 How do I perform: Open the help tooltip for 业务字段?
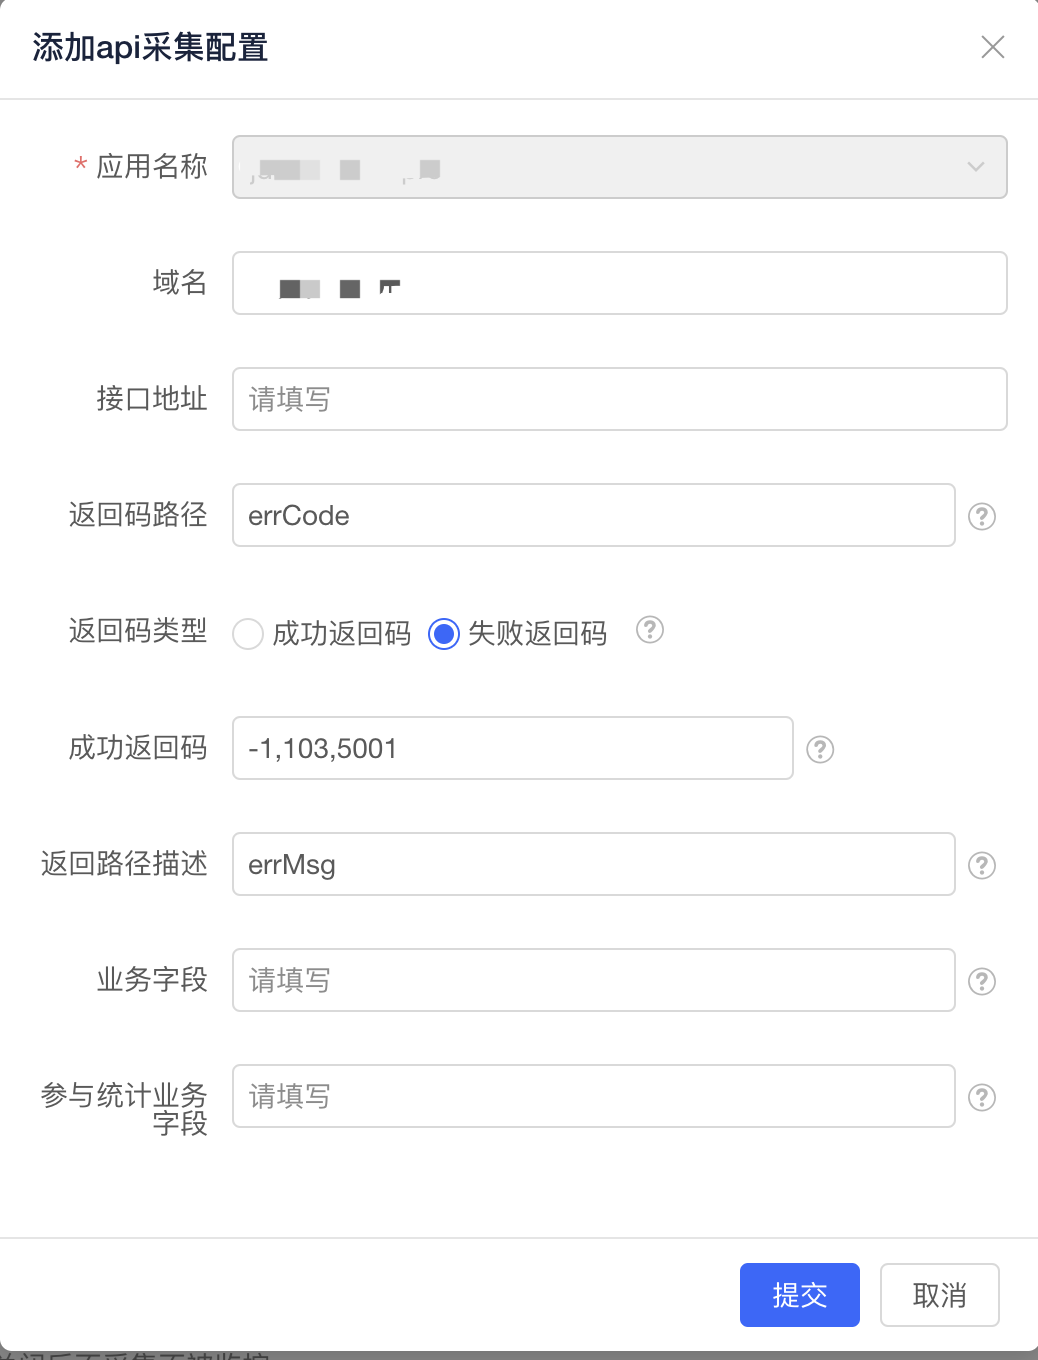pos(982,981)
